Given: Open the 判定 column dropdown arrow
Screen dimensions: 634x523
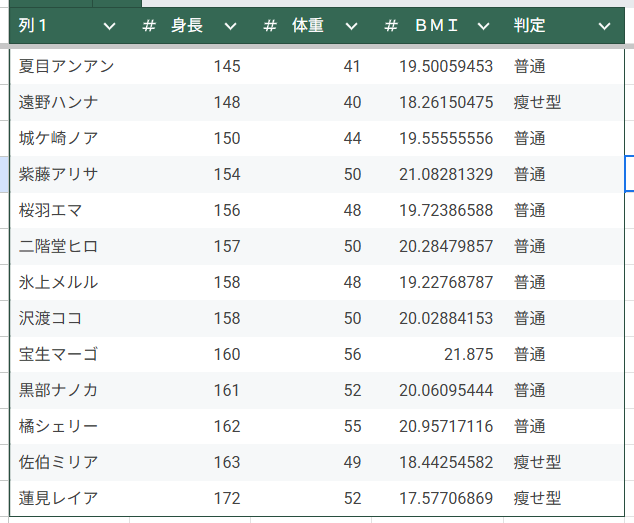Looking at the screenshot, I should [604, 26].
